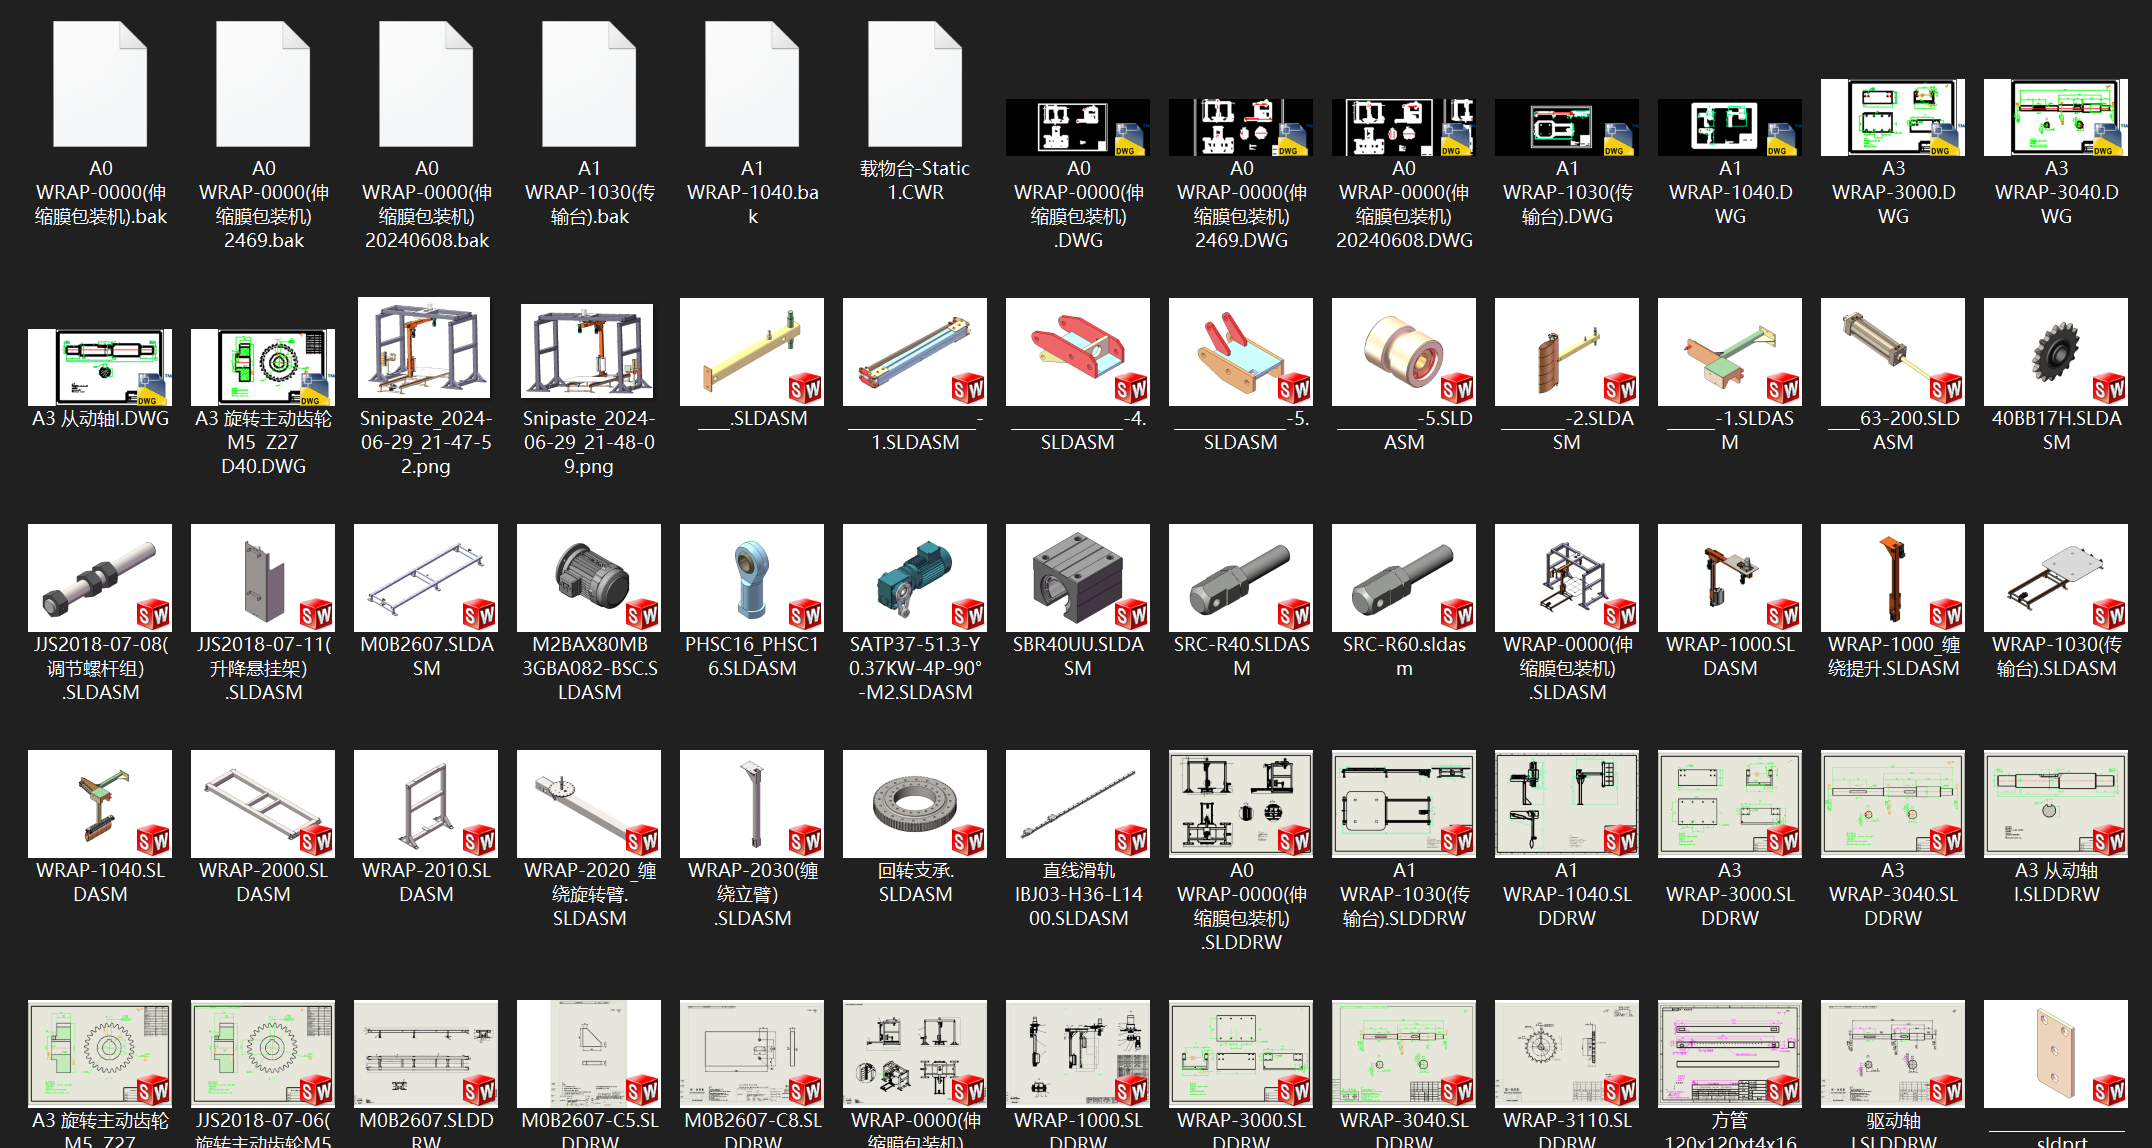Select the SATP37-51.3 gear motor assembly

coord(914,577)
